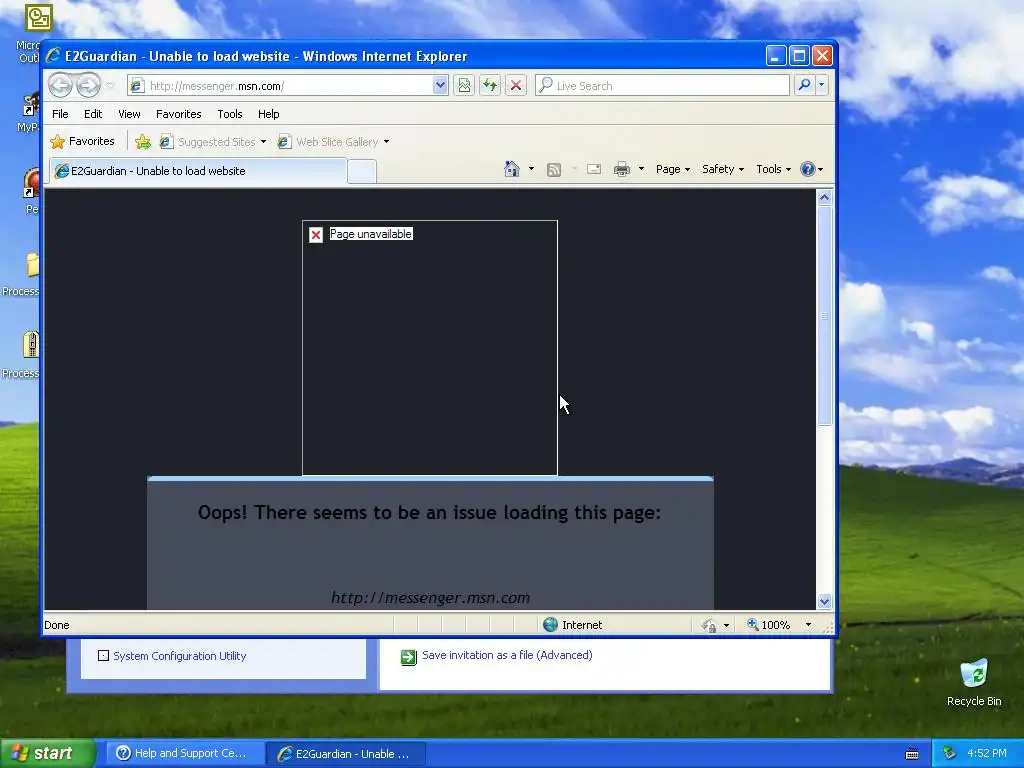This screenshot has height=768, width=1024.
Task: Click the green arrow Save invitation icon
Action: click(x=409, y=657)
